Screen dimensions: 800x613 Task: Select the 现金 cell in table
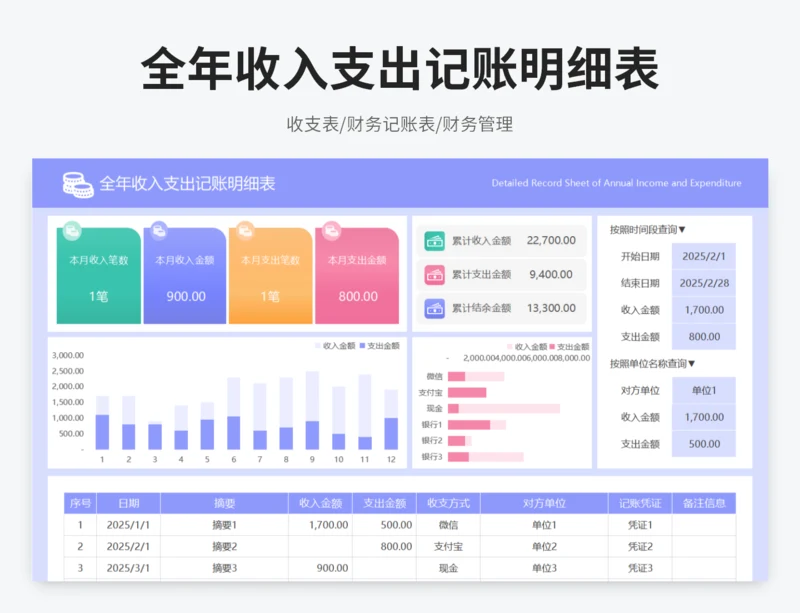click(x=448, y=568)
